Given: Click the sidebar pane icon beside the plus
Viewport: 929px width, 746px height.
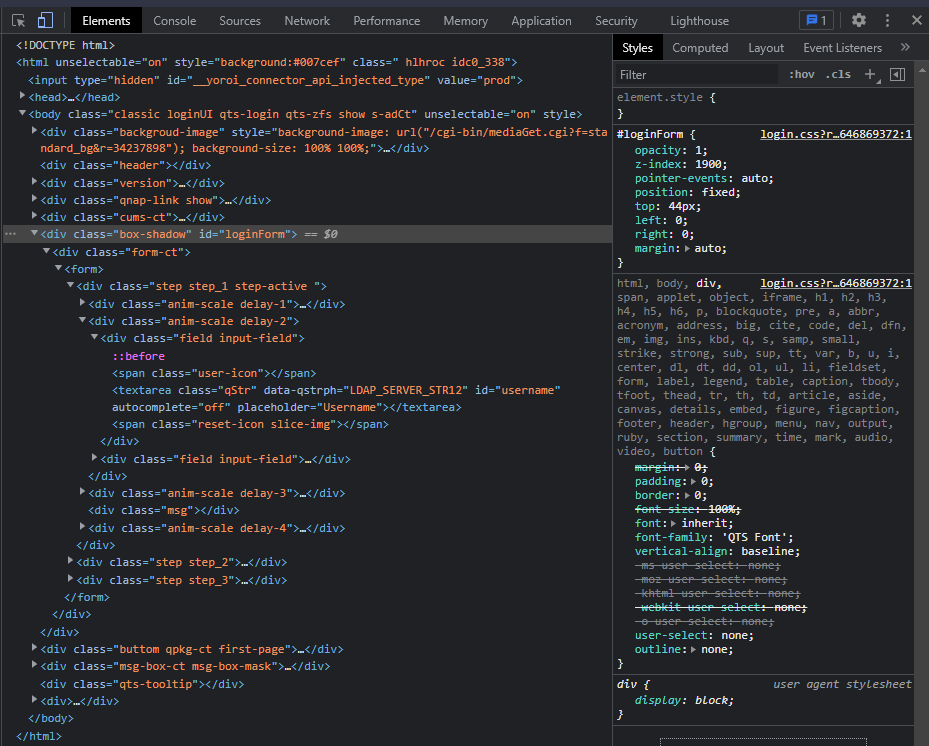Looking at the screenshot, I should tap(895, 73).
